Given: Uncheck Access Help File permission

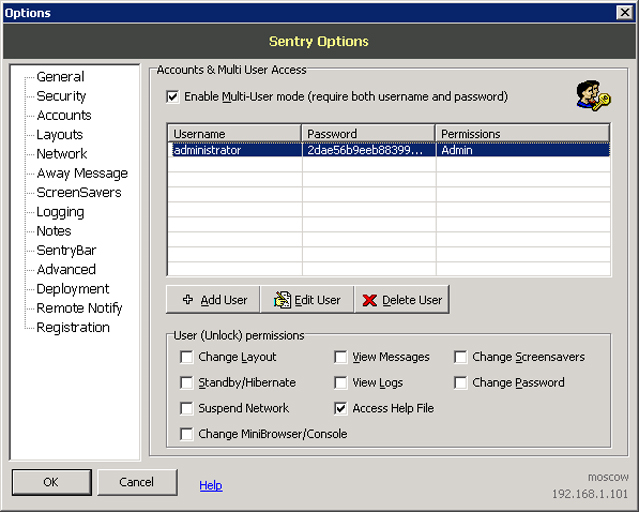Looking at the screenshot, I should point(341,408).
